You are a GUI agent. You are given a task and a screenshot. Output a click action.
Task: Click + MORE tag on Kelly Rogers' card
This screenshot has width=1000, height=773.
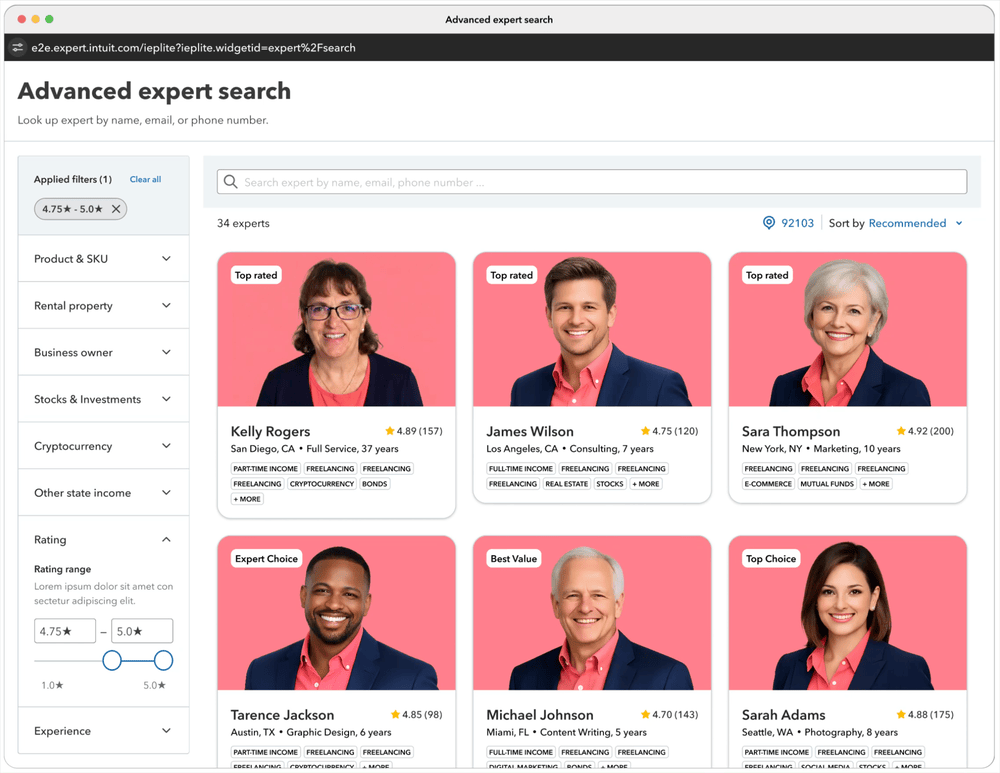point(247,499)
